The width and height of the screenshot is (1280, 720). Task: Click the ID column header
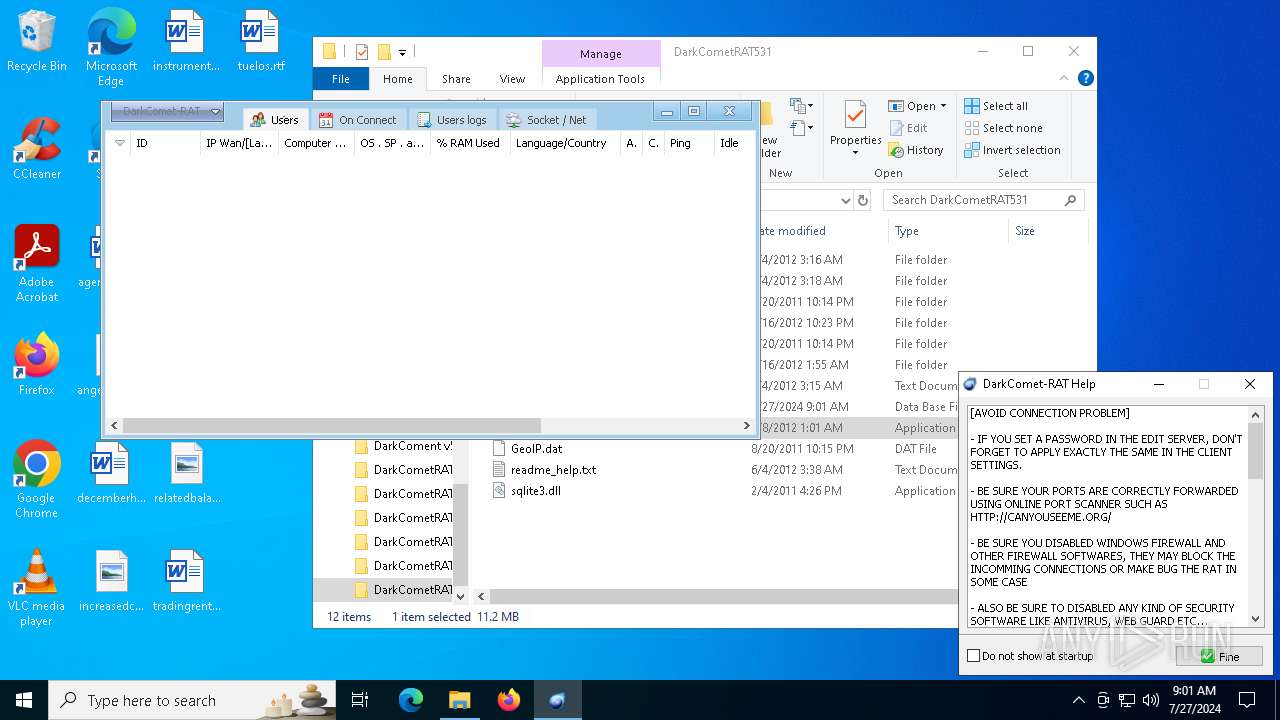click(x=165, y=143)
